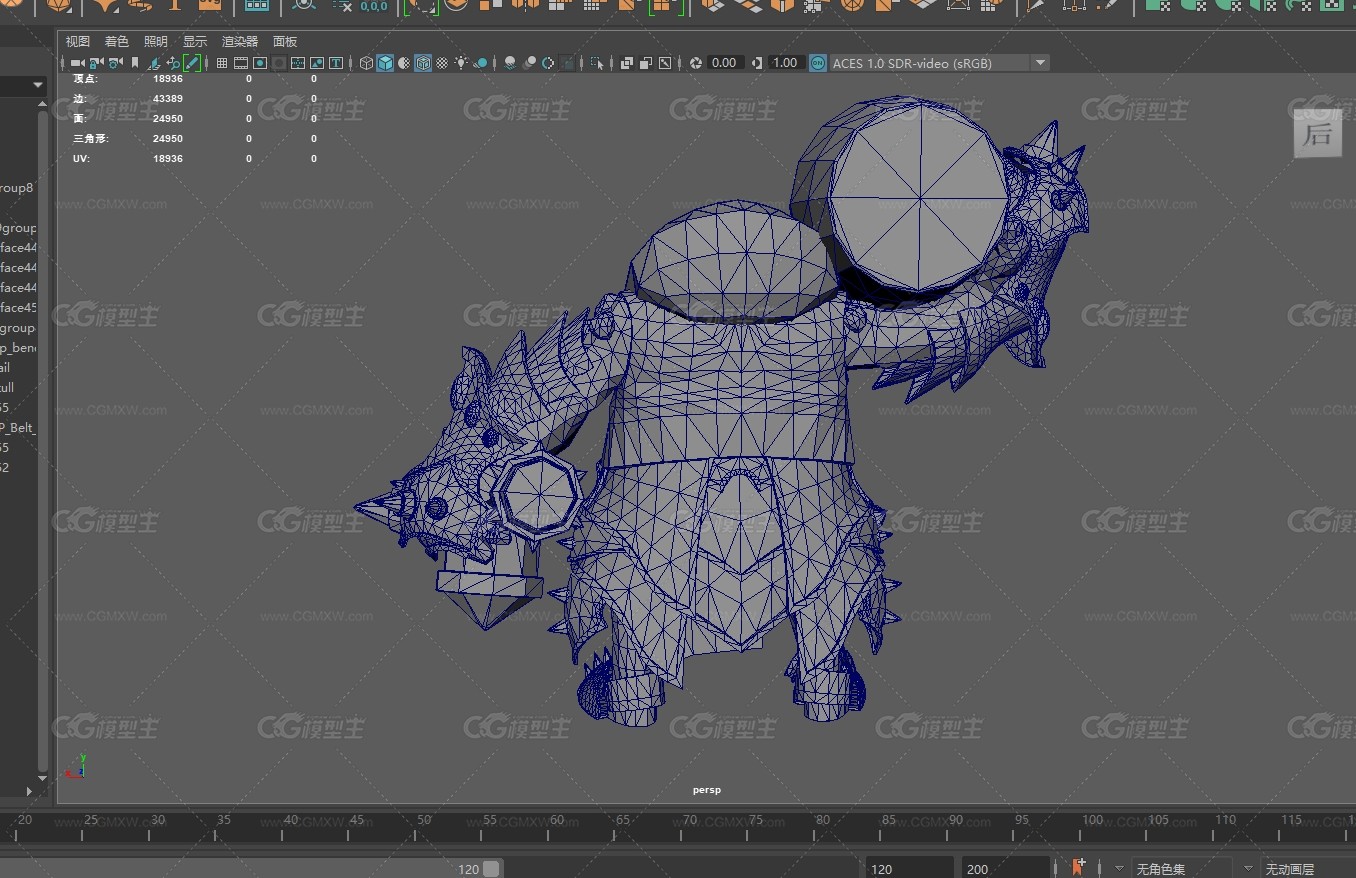Viewport: 1356px width, 878px height.
Task: Click the Use Default Material icon
Action: click(x=405, y=63)
